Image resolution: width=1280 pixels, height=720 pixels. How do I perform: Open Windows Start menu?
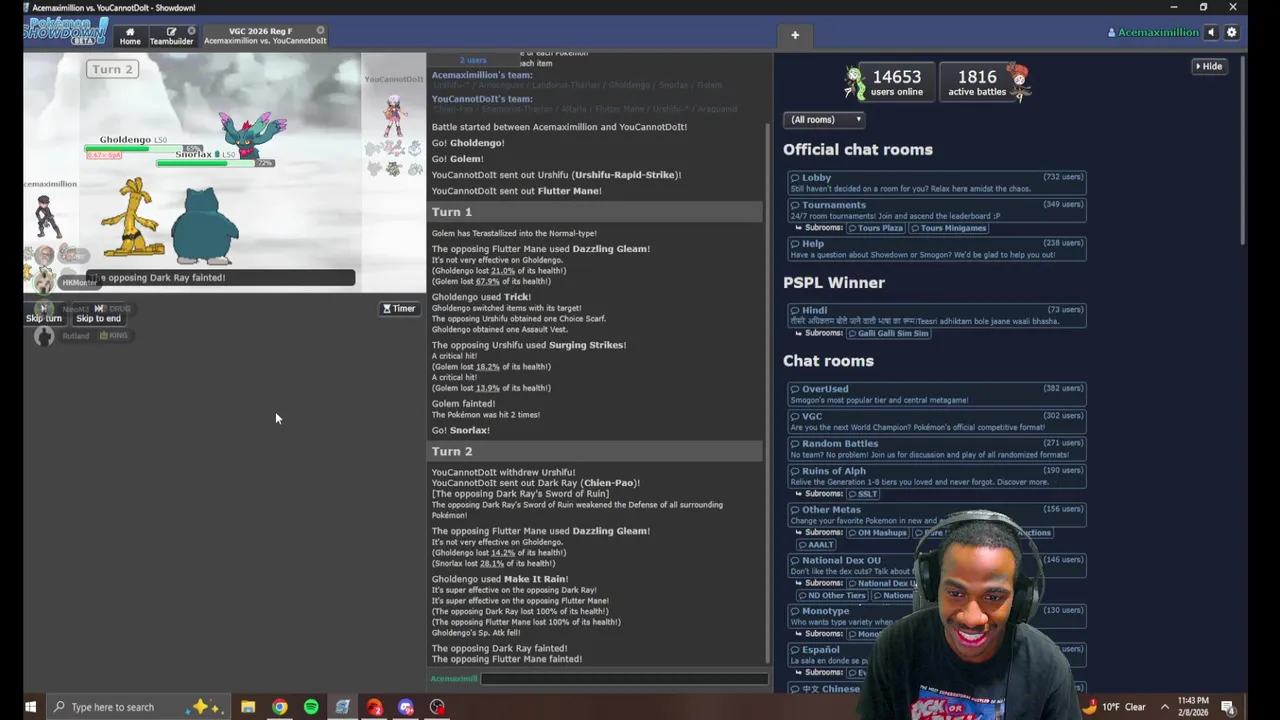(30, 707)
